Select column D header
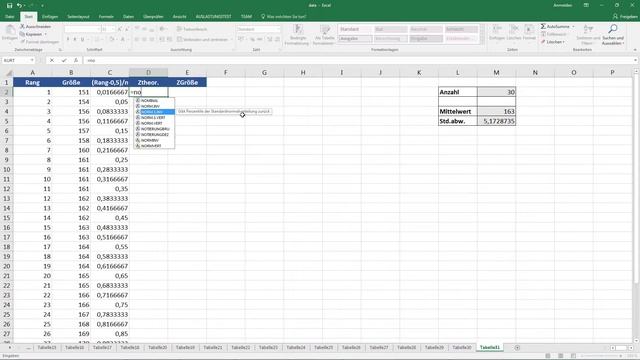The height and width of the screenshot is (360, 640). click(x=148, y=72)
